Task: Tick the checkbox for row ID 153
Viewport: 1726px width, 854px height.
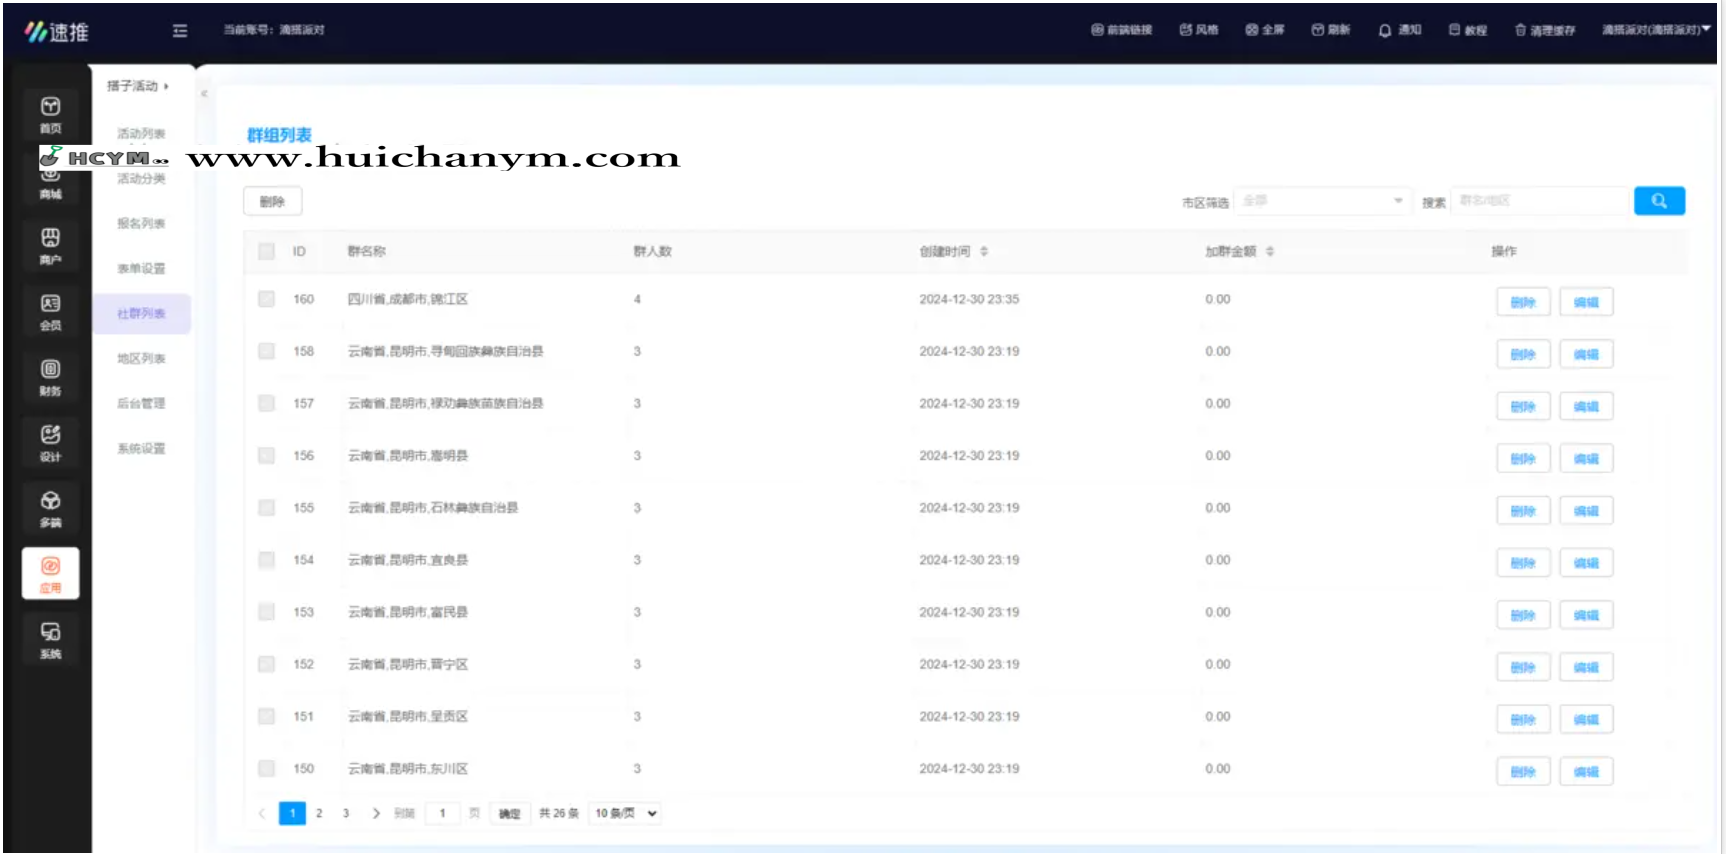Action: click(266, 612)
